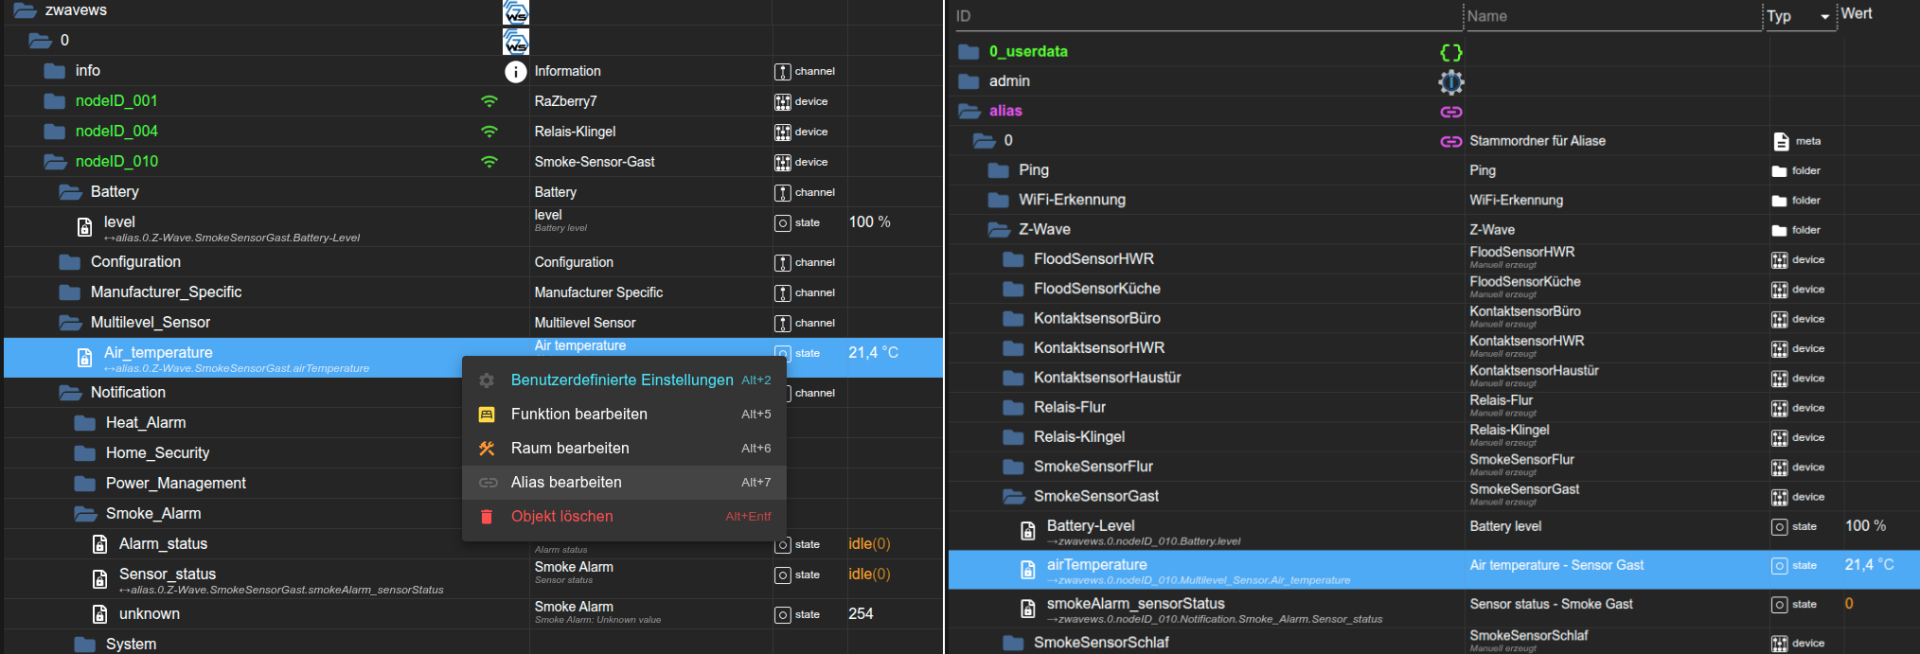Viewport: 1920px width, 654px height.
Task: Collapse the nodeID_010 folder
Action: point(54,162)
